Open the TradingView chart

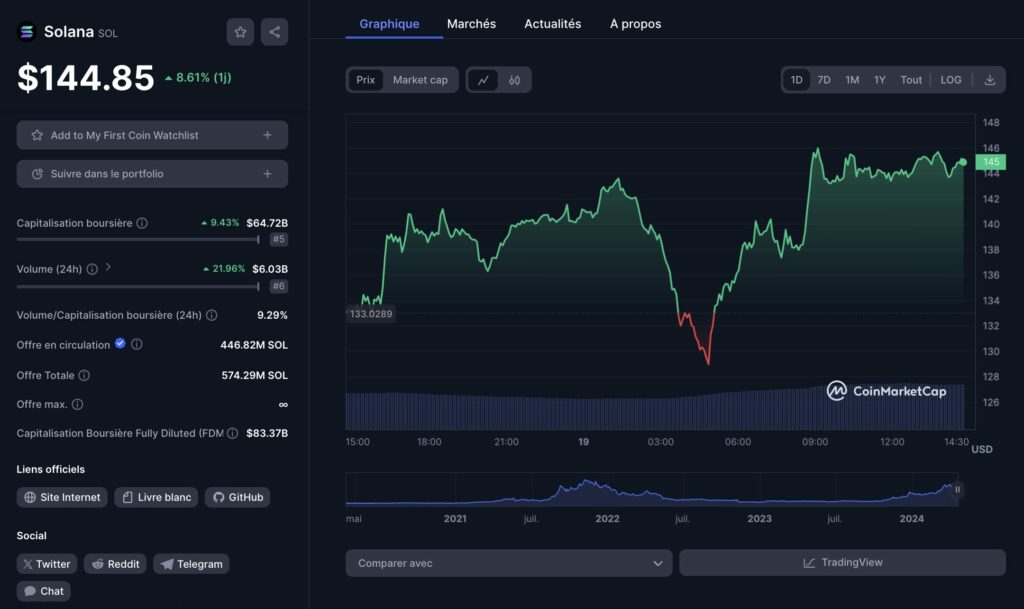coord(842,563)
